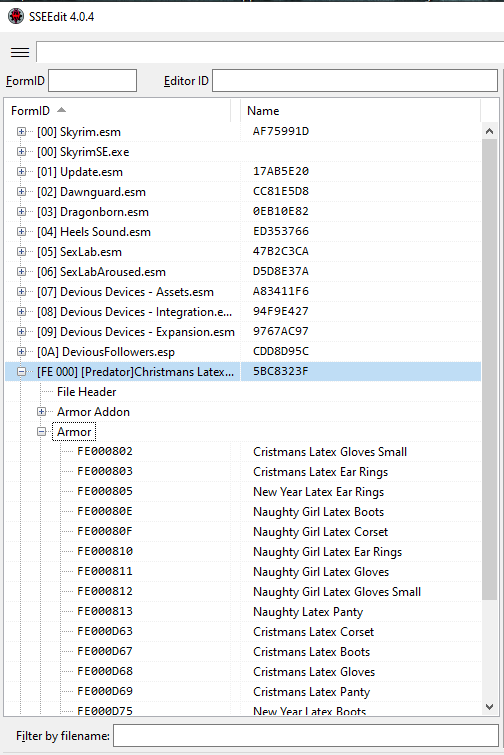
Task: Click the name 'Naughty Girl Latex Boots'
Action: 319,512
